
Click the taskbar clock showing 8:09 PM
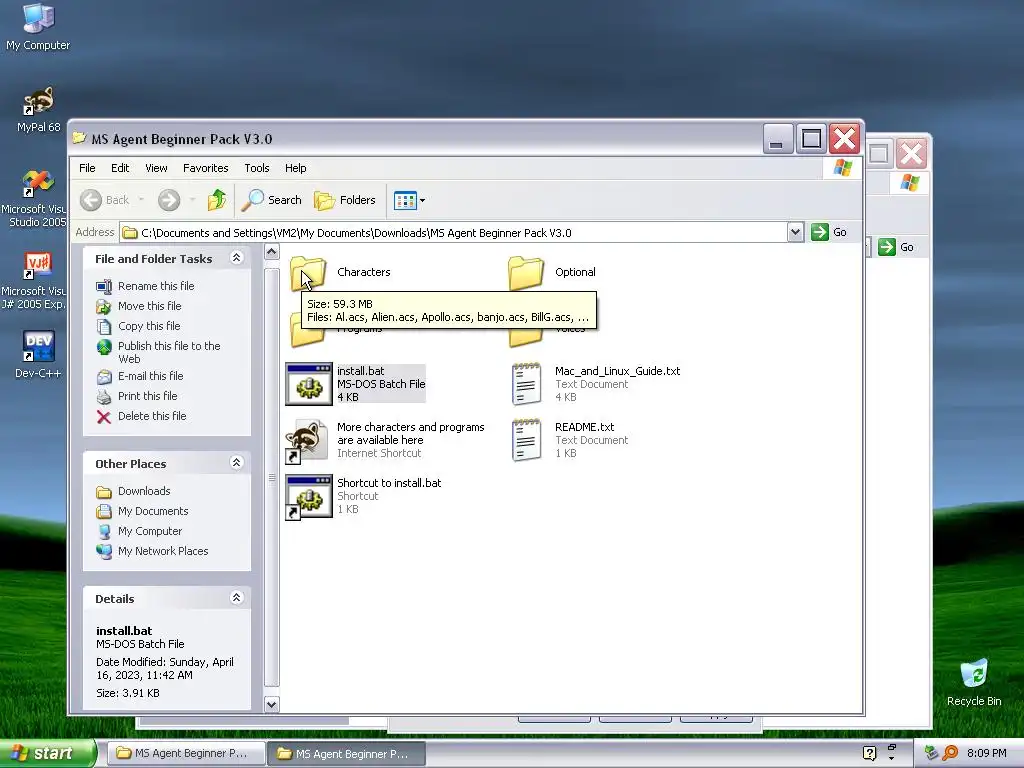tap(986, 753)
